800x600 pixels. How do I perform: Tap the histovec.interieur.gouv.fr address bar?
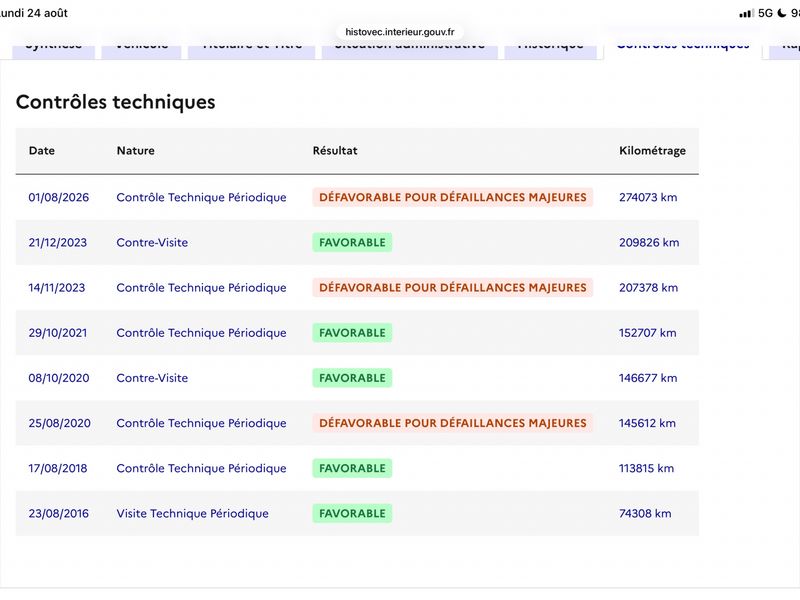click(399, 32)
